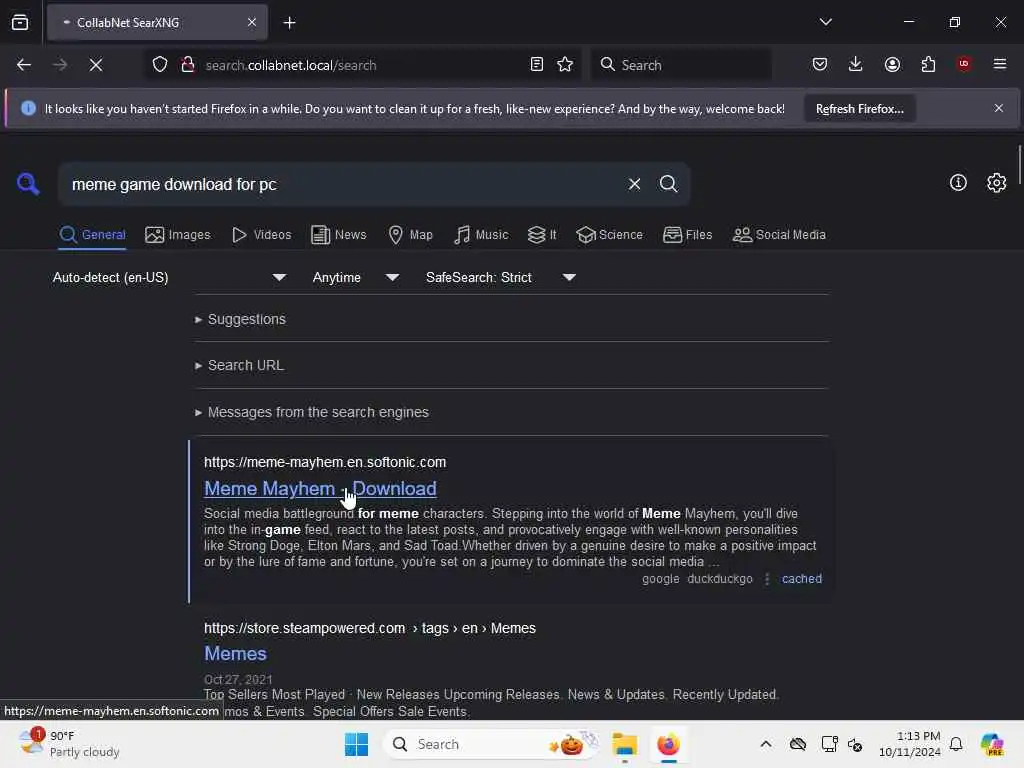Switch to Music category
Screen dimensions: 1024x768
pos(481,234)
